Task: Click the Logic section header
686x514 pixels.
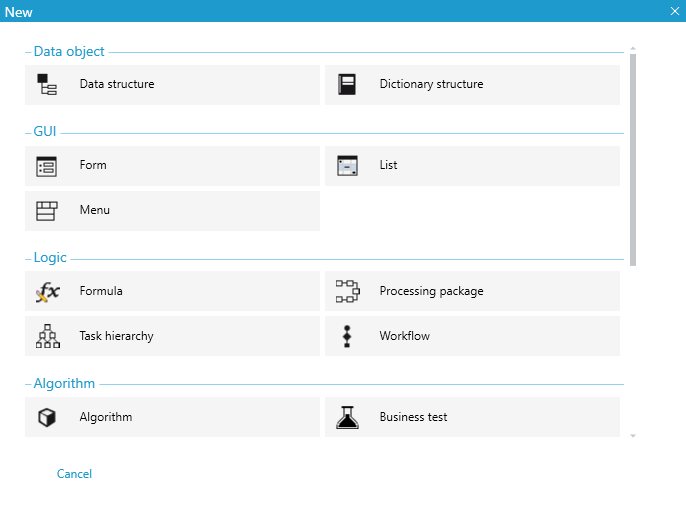Action: [x=50, y=258]
